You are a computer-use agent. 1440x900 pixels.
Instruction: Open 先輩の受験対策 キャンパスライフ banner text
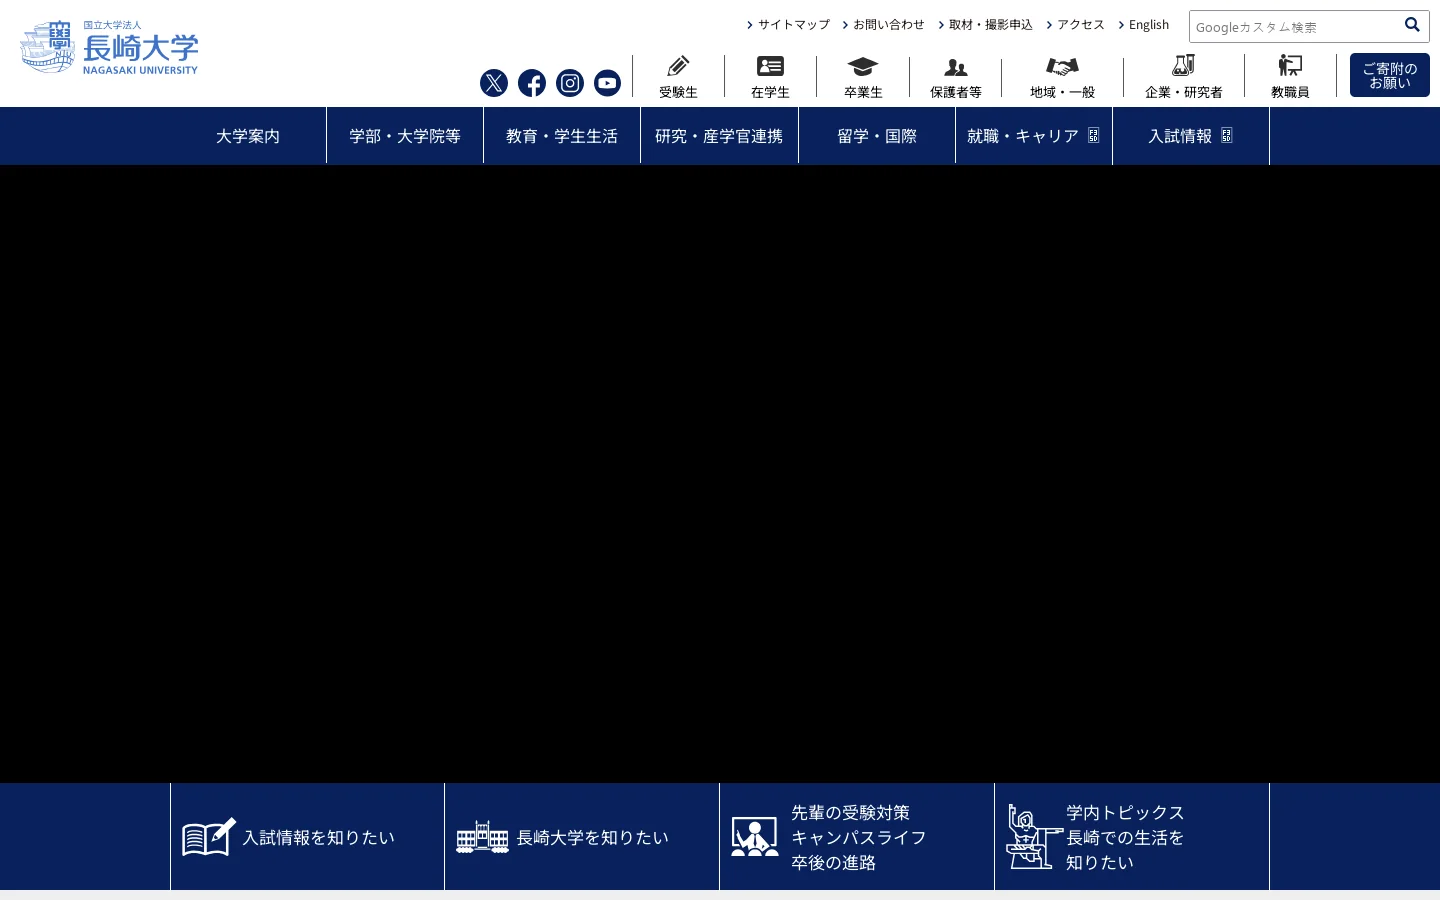pos(859,838)
